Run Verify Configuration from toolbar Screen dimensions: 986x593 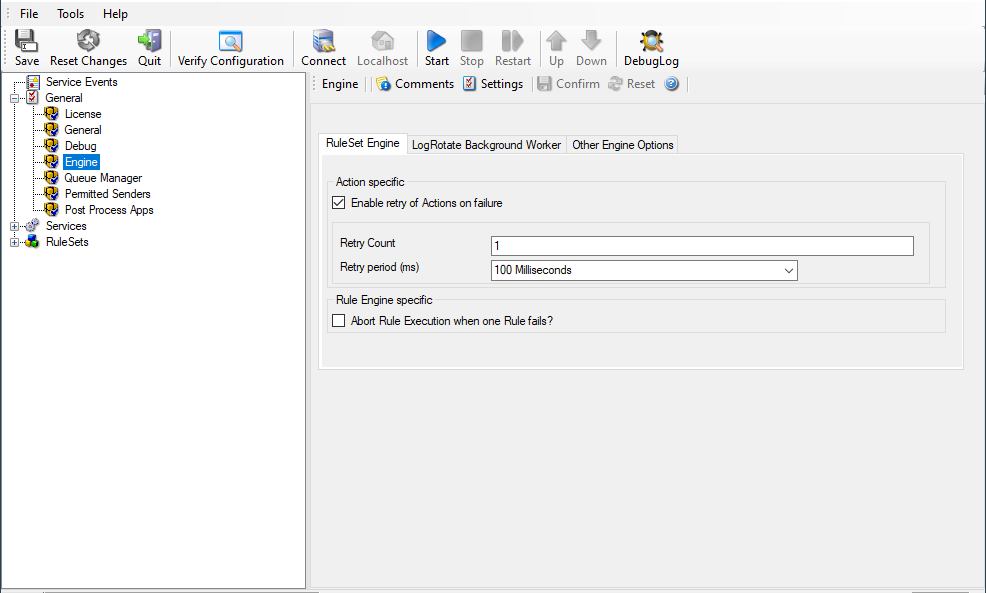(x=231, y=41)
